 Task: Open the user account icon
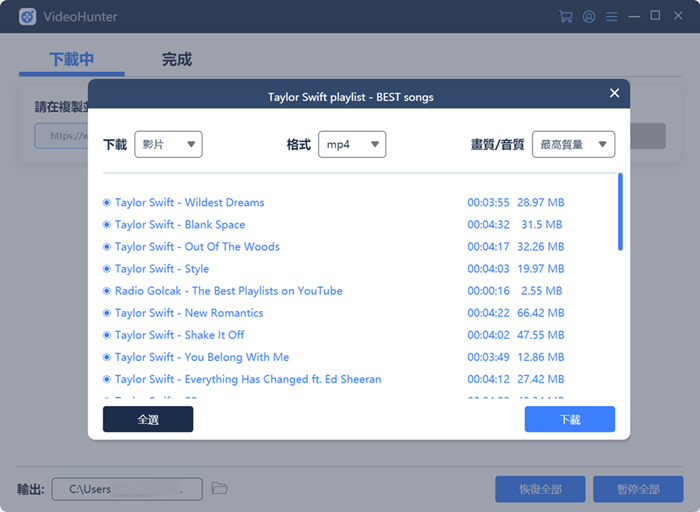tap(589, 17)
